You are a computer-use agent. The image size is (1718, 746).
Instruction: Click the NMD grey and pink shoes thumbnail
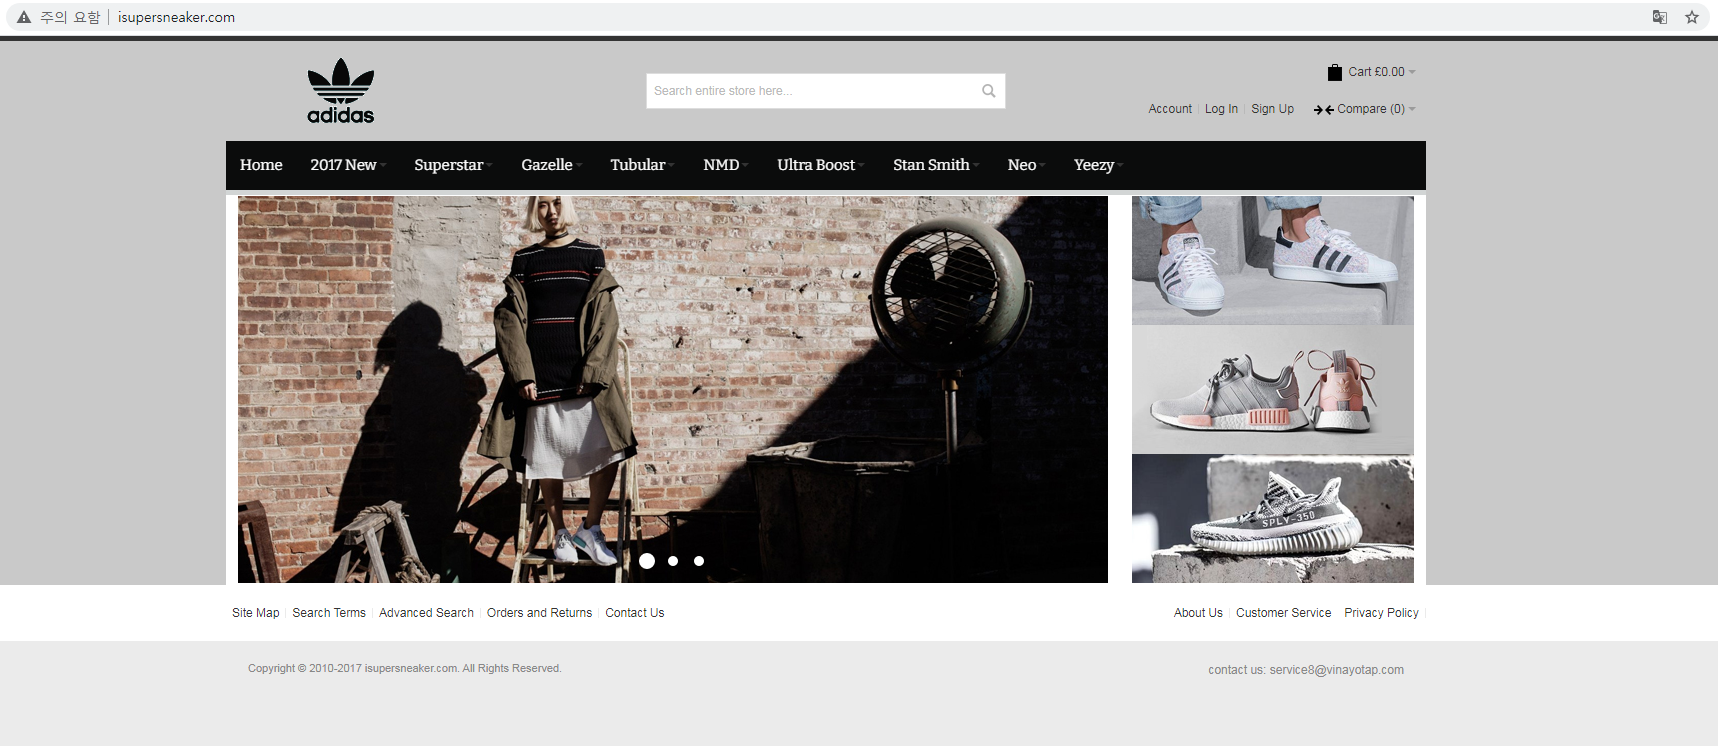click(x=1273, y=390)
